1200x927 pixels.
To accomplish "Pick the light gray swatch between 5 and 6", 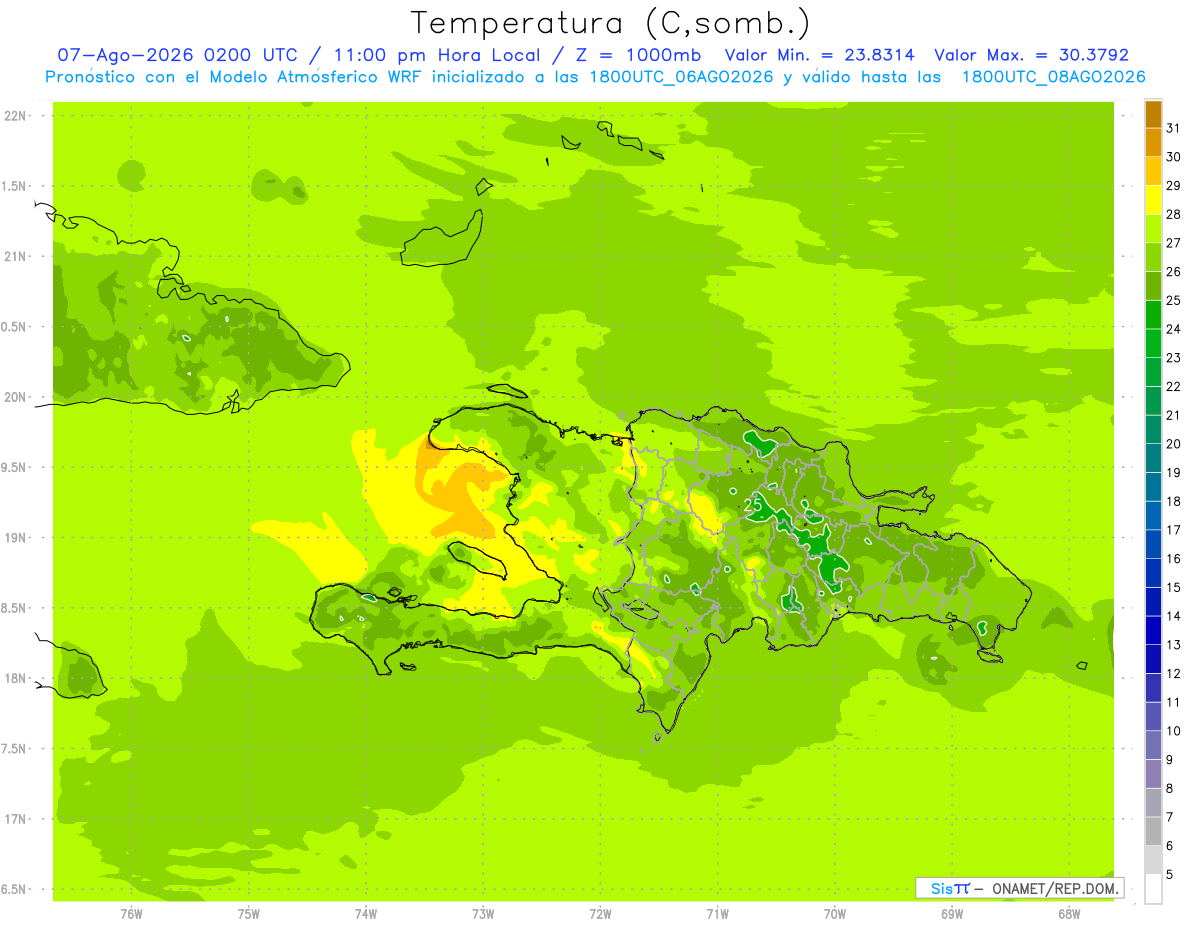I will pos(1154,860).
